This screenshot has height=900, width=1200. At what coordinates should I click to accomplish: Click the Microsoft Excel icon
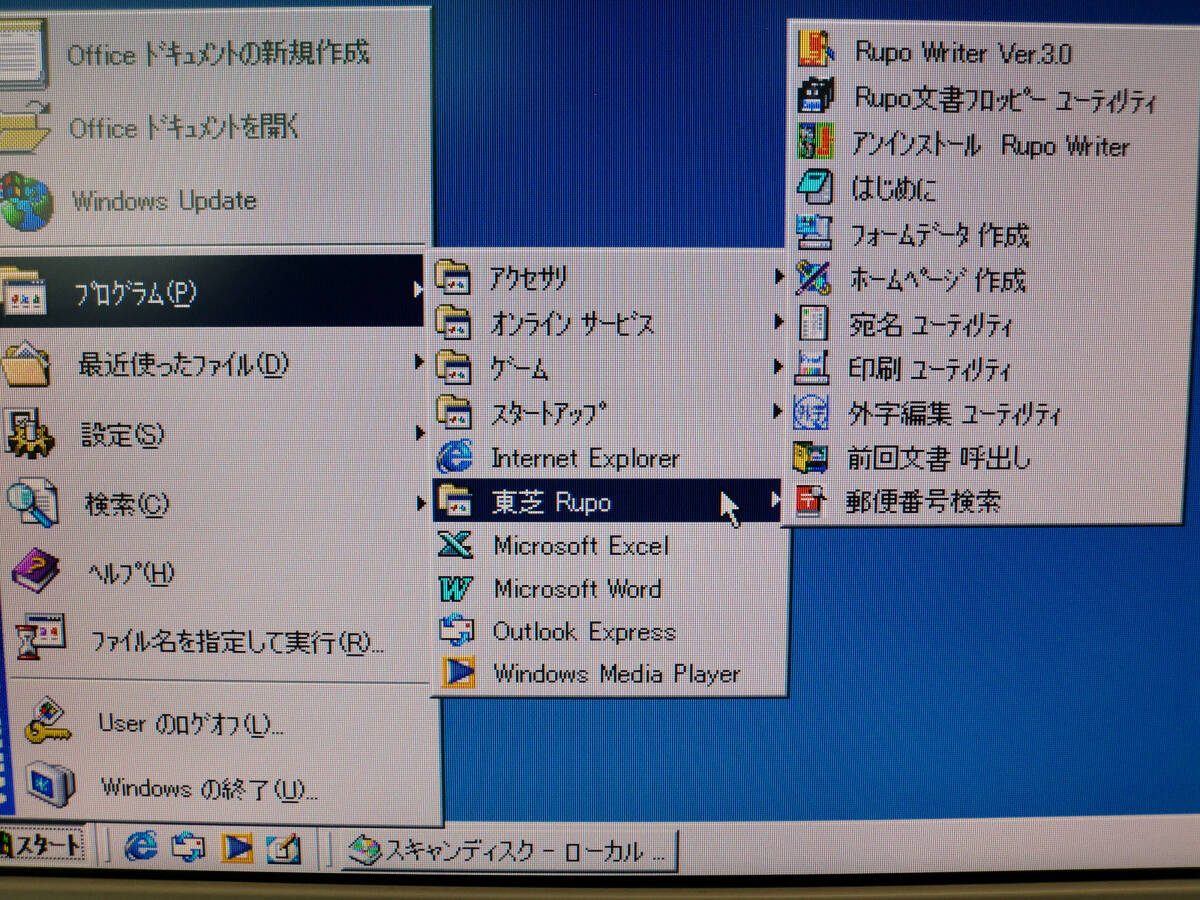(x=456, y=545)
